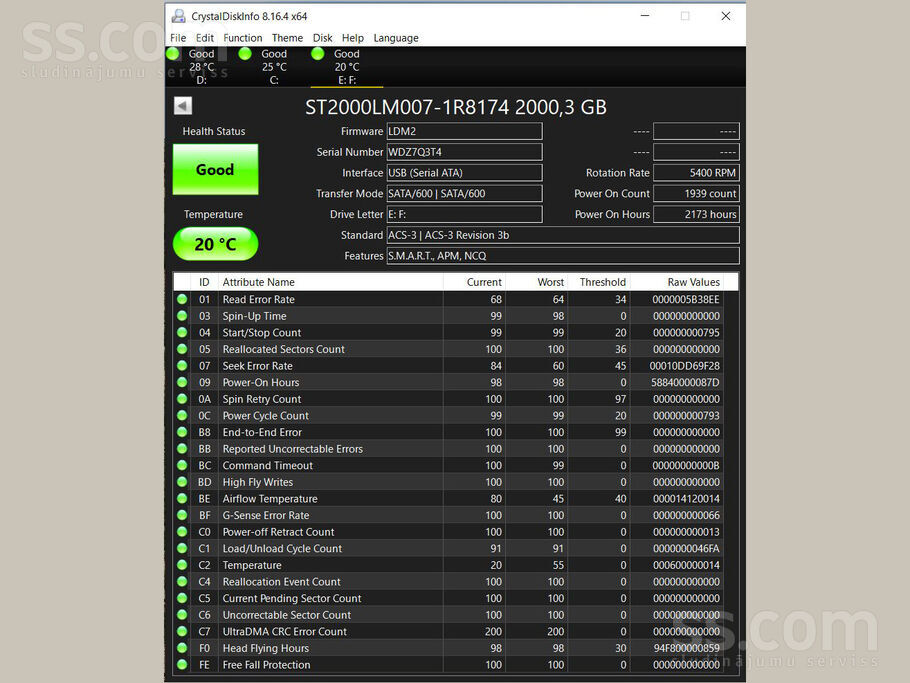Screen dimensions: 910x683
Task: Open the Help menu
Action: [352, 38]
